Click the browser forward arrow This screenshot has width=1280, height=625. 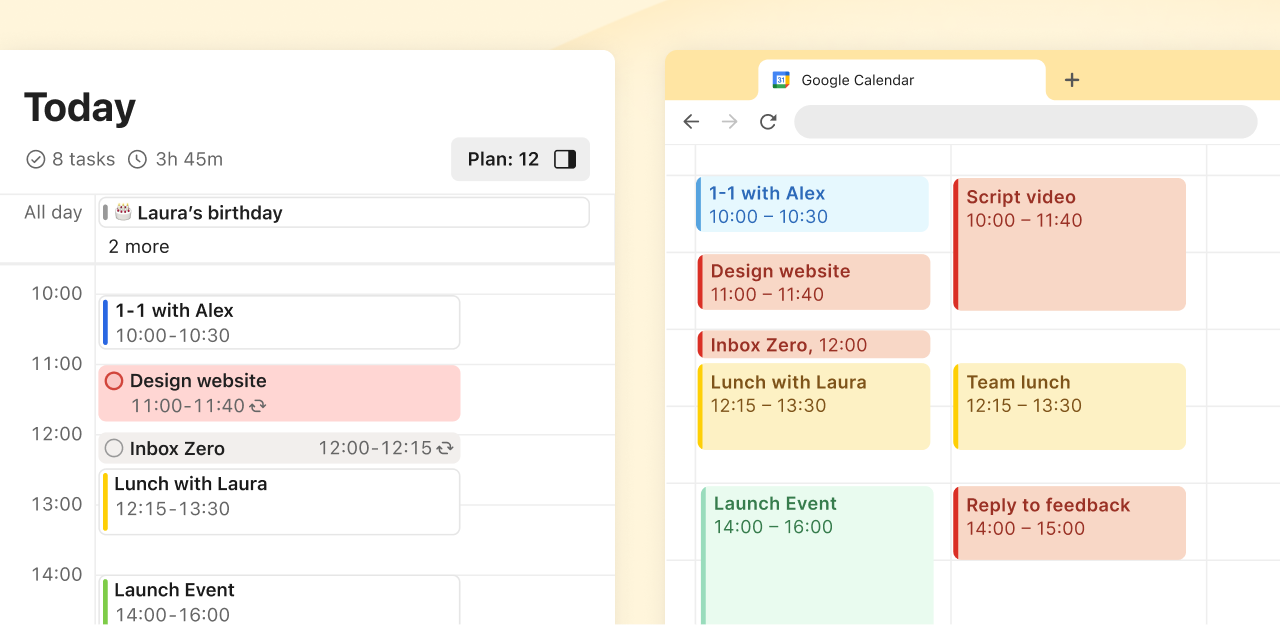(729, 121)
